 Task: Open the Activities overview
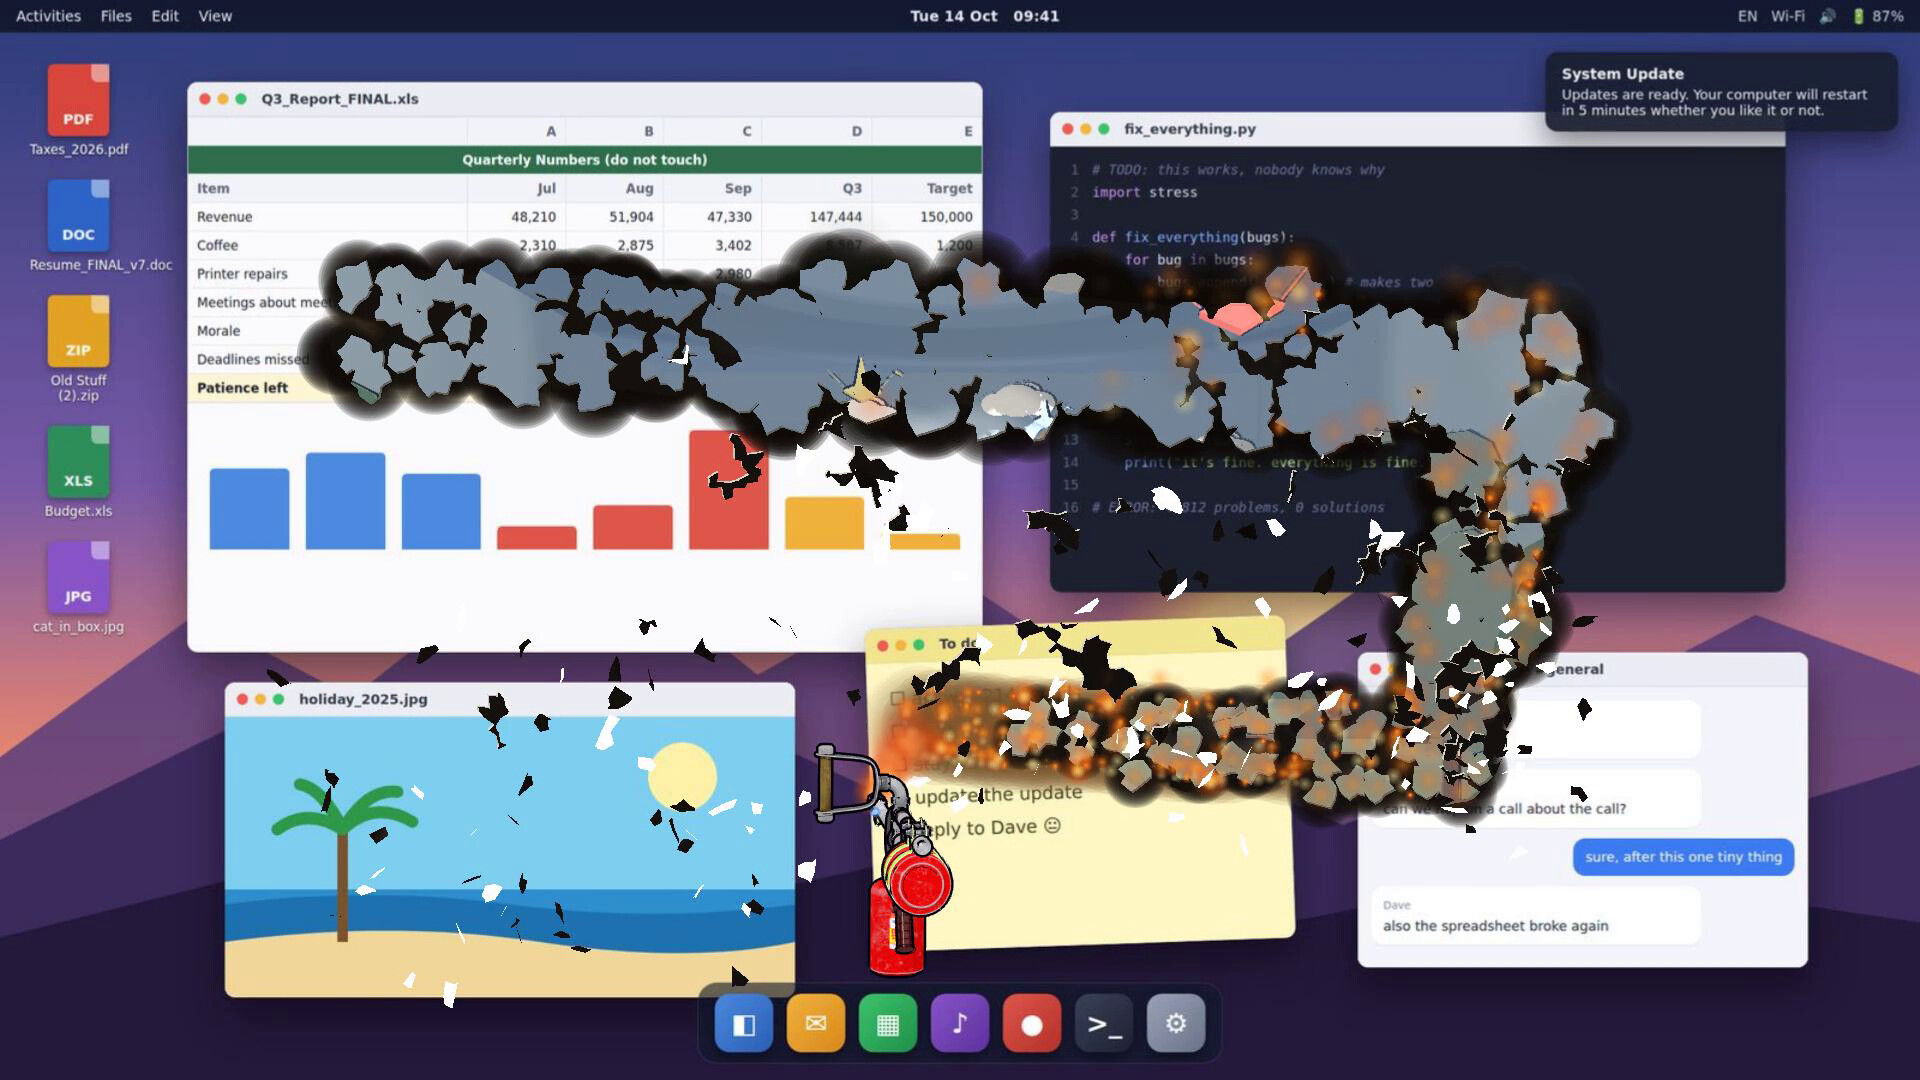click(x=48, y=16)
